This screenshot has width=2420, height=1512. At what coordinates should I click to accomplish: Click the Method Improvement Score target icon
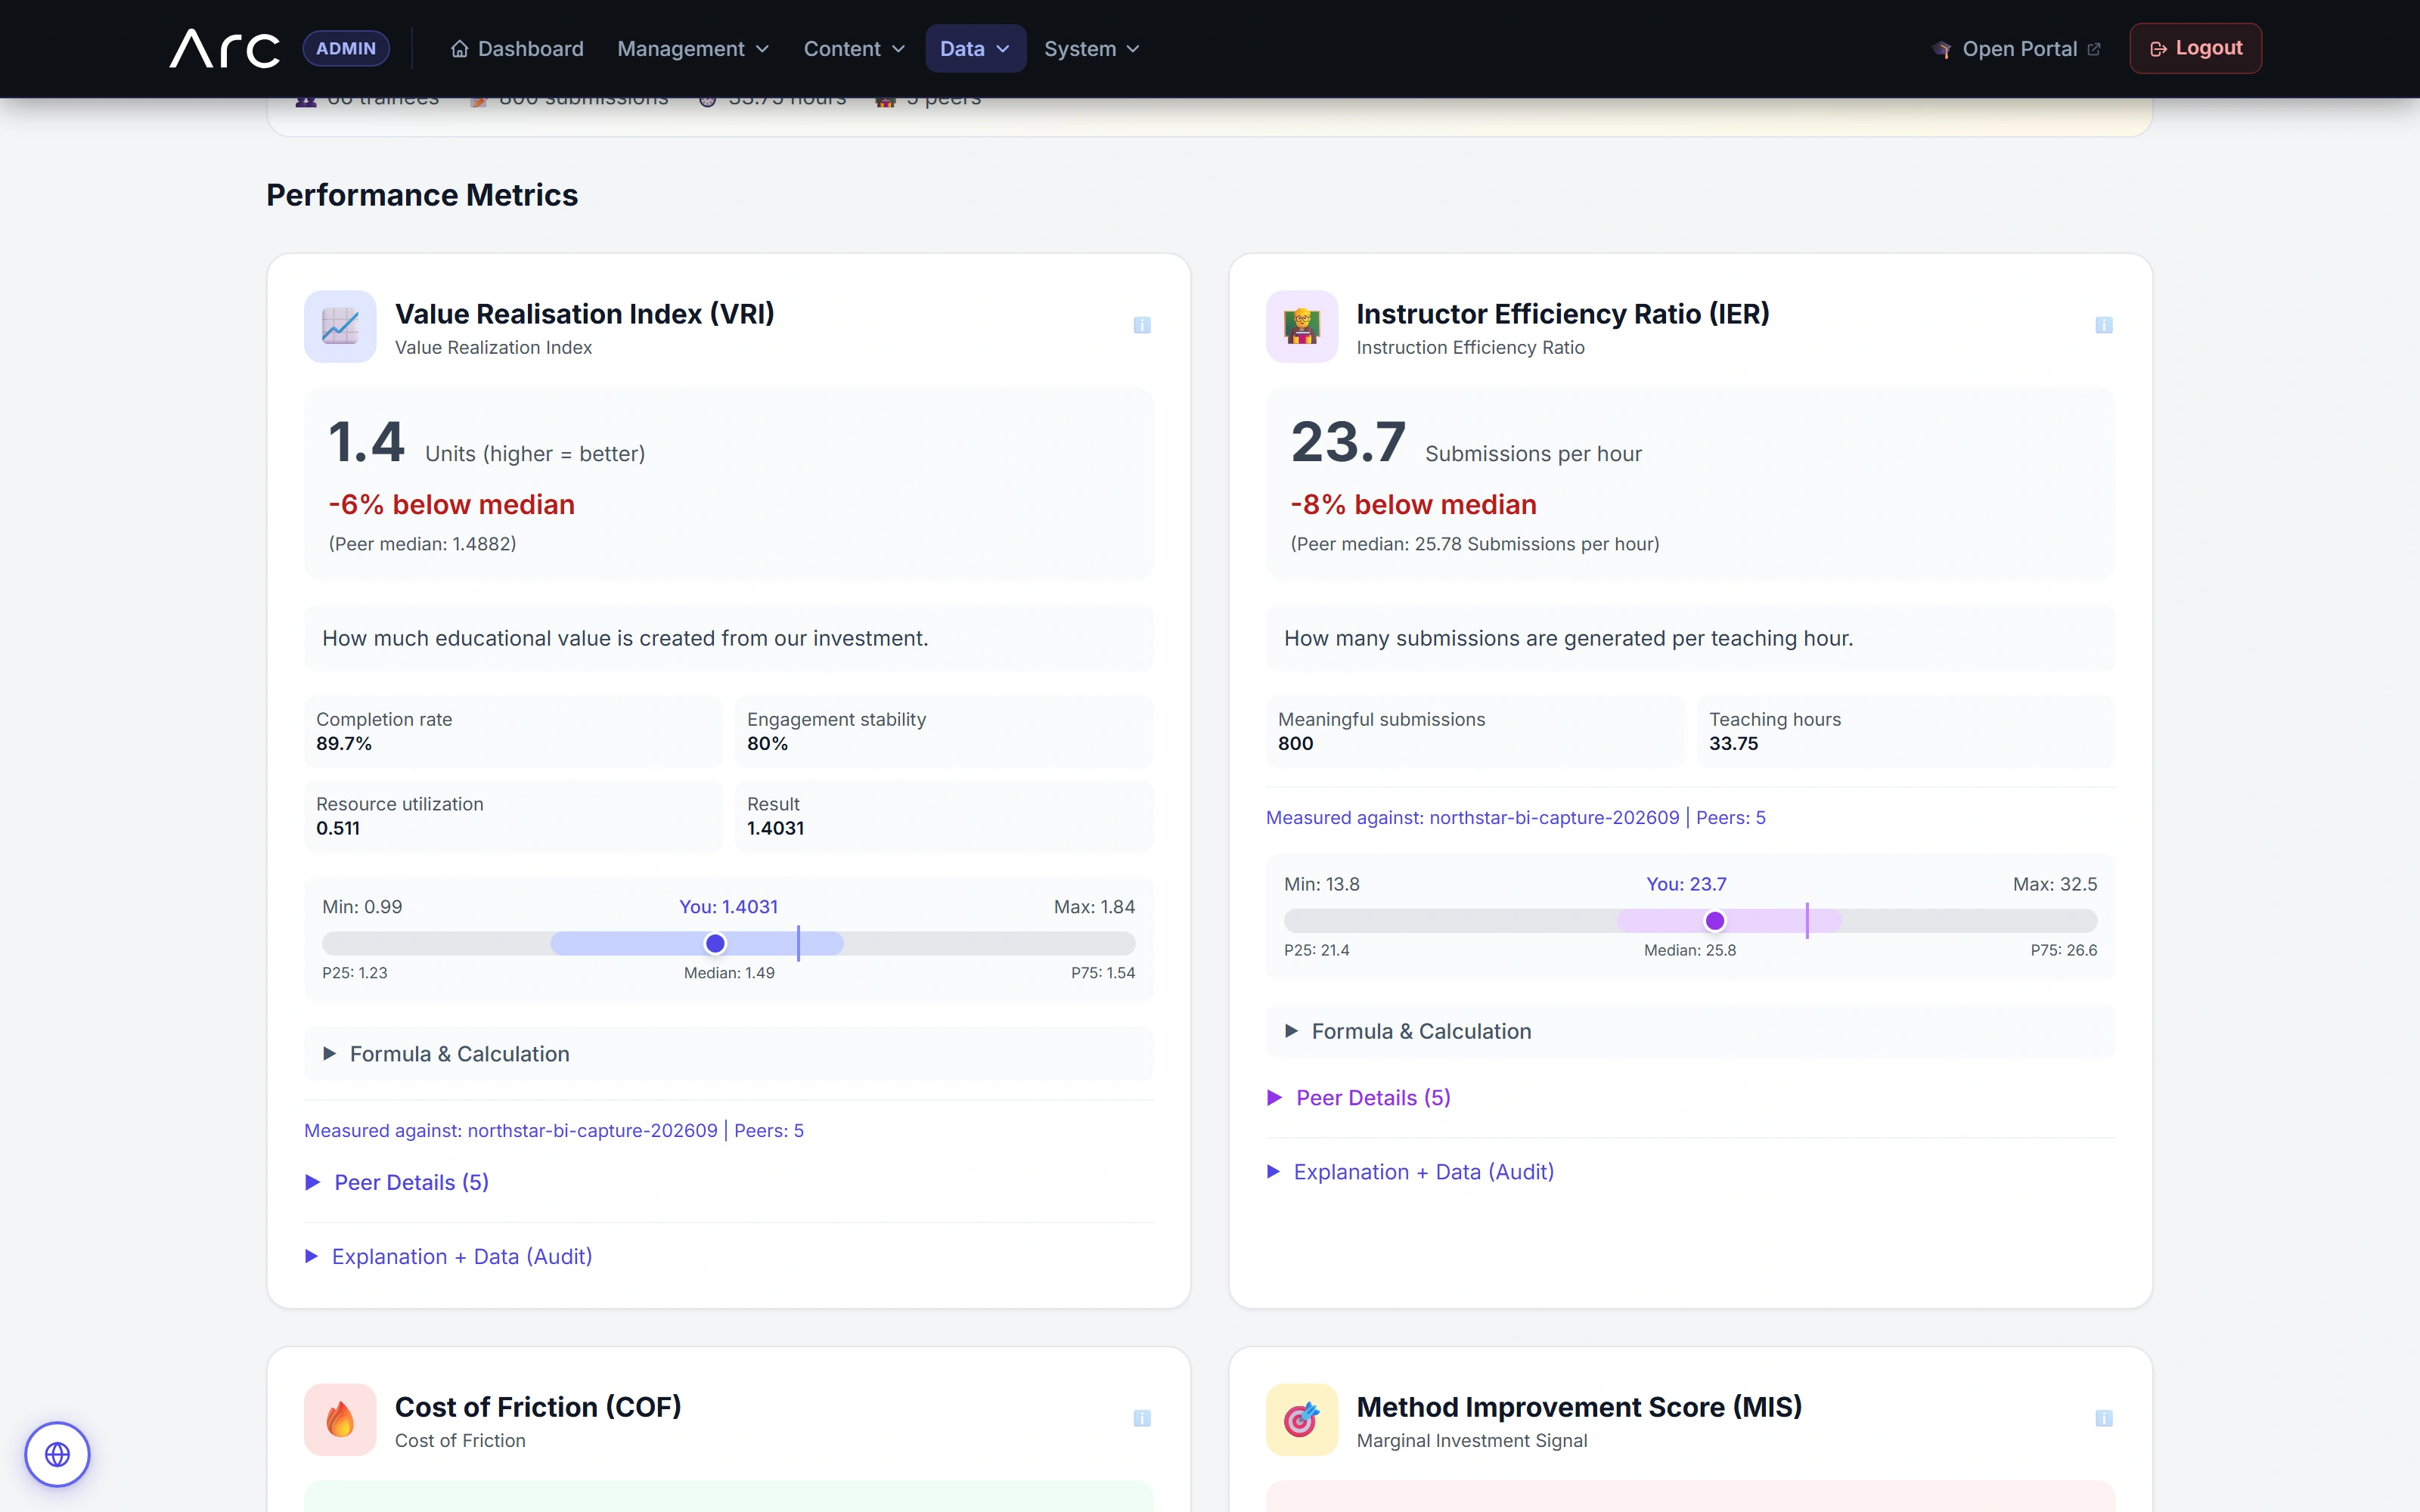[1302, 1419]
